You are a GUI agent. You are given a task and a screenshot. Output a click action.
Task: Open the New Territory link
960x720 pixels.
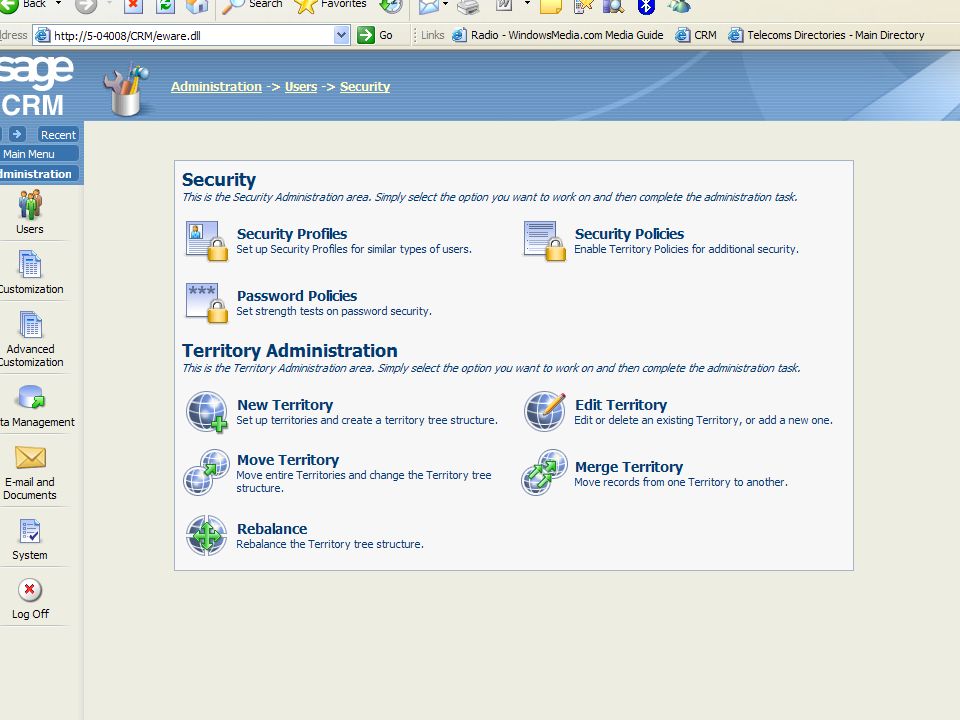pos(285,405)
